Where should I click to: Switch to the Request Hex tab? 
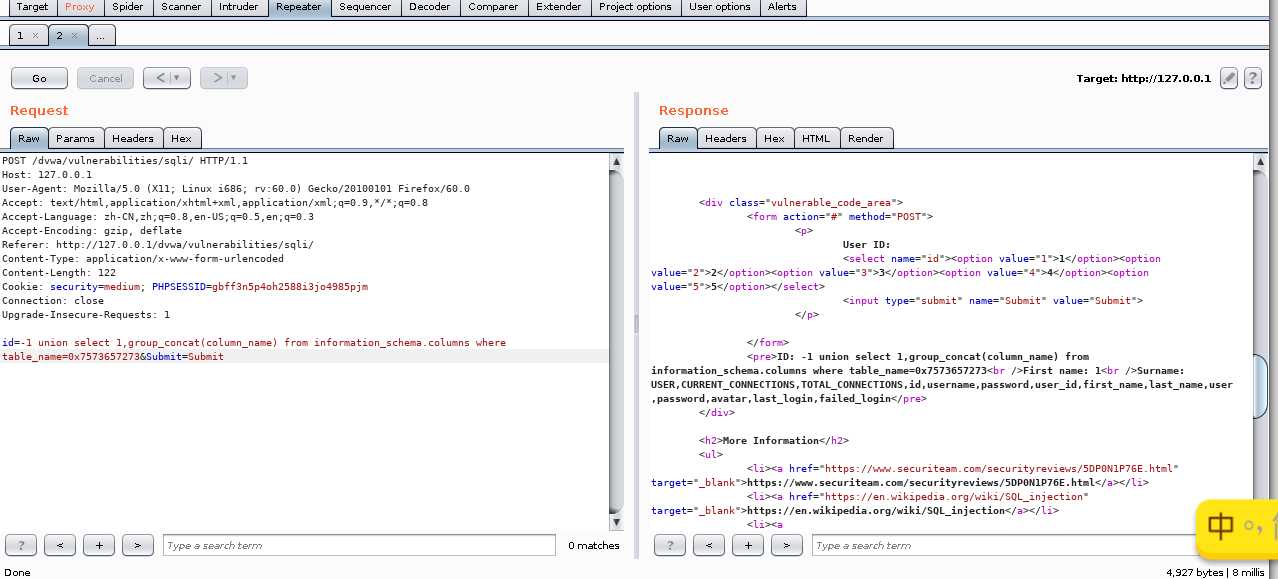(x=181, y=138)
